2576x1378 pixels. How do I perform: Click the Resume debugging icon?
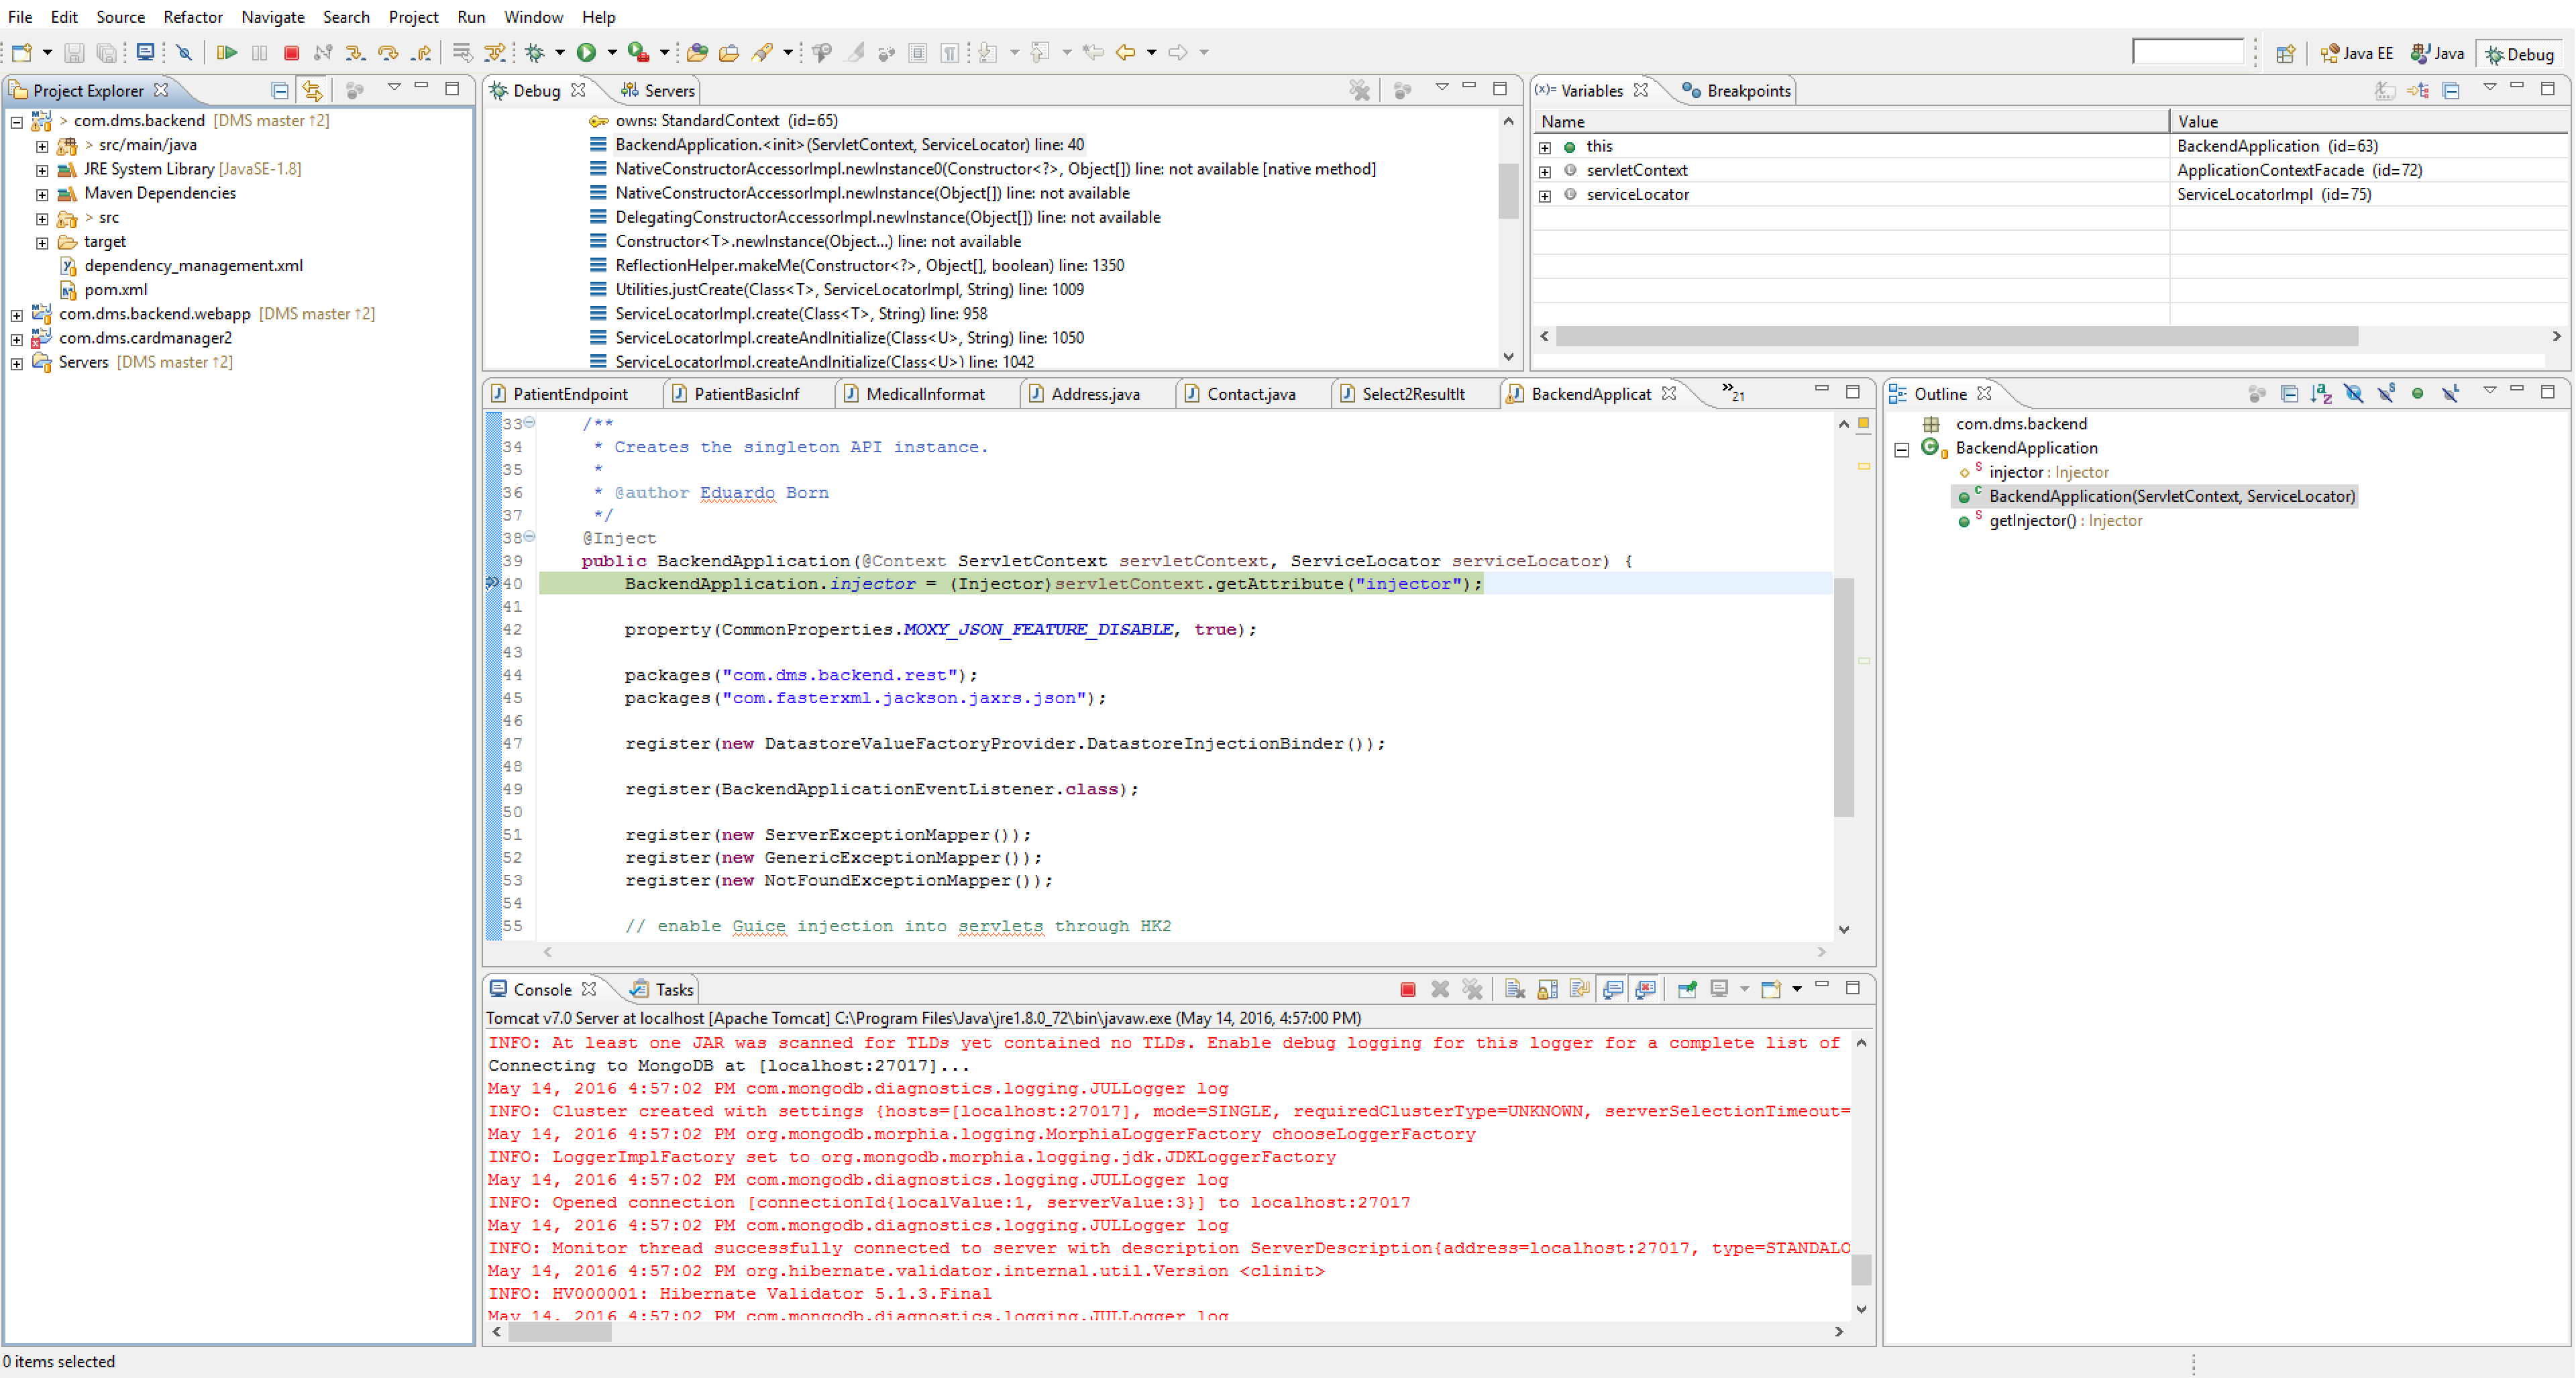(227, 52)
